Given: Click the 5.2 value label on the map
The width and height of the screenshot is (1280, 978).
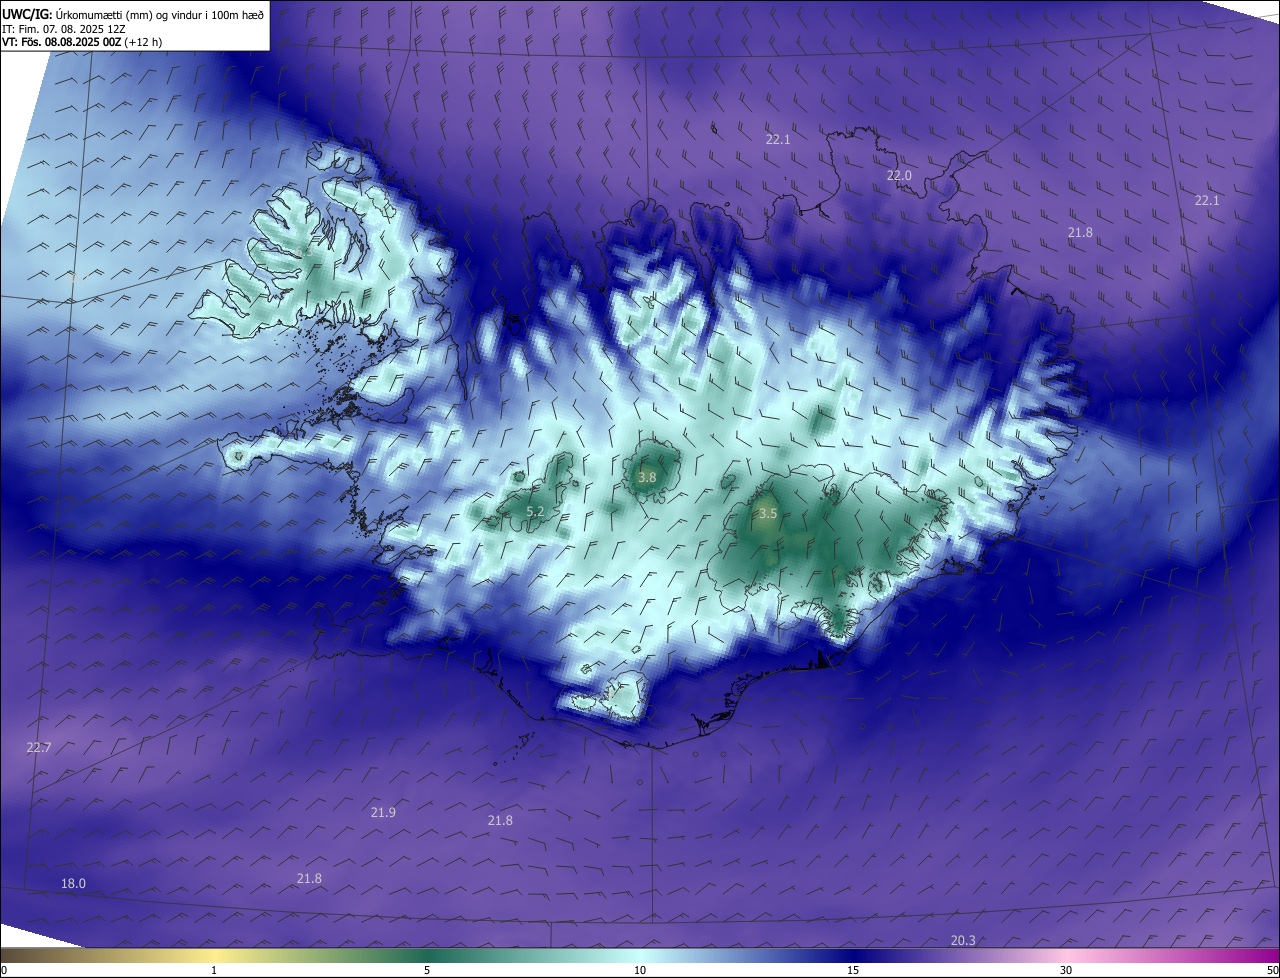Looking at the screenshot, I should pyautogui.click(x=535, y=512).
